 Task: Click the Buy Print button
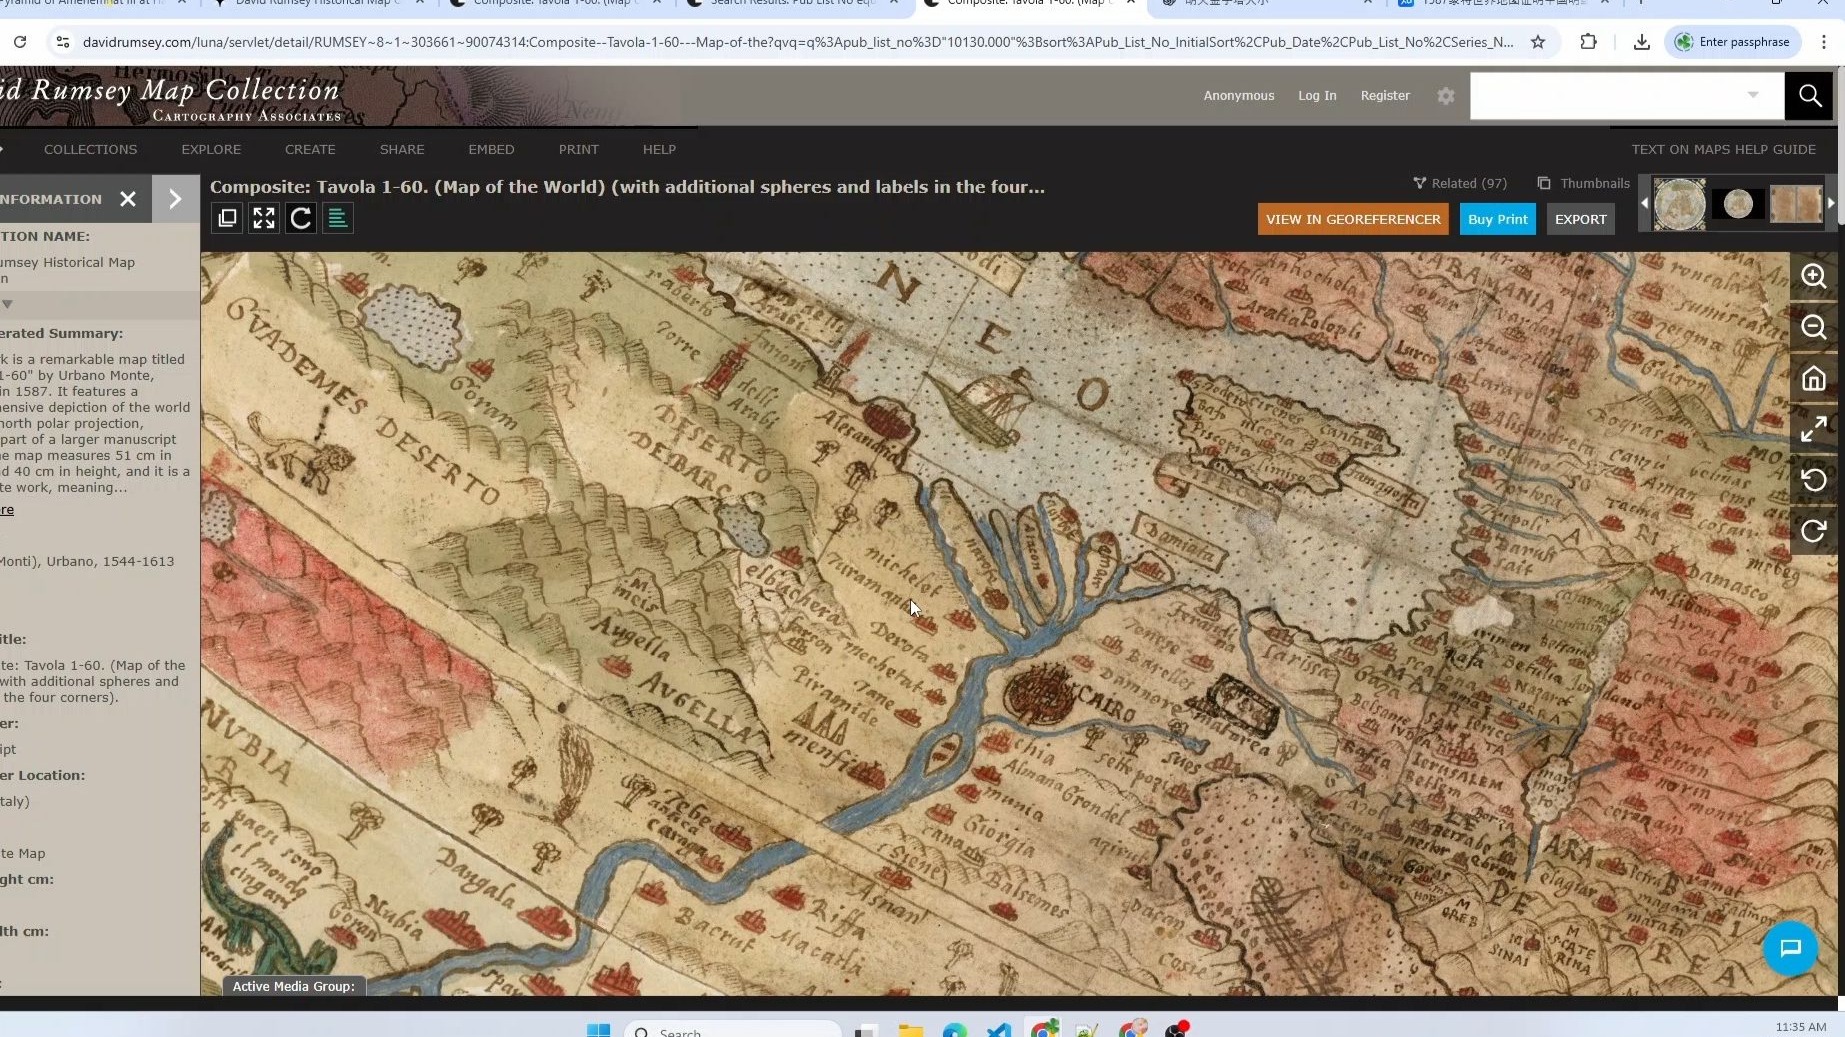(x=1497, y=219)
